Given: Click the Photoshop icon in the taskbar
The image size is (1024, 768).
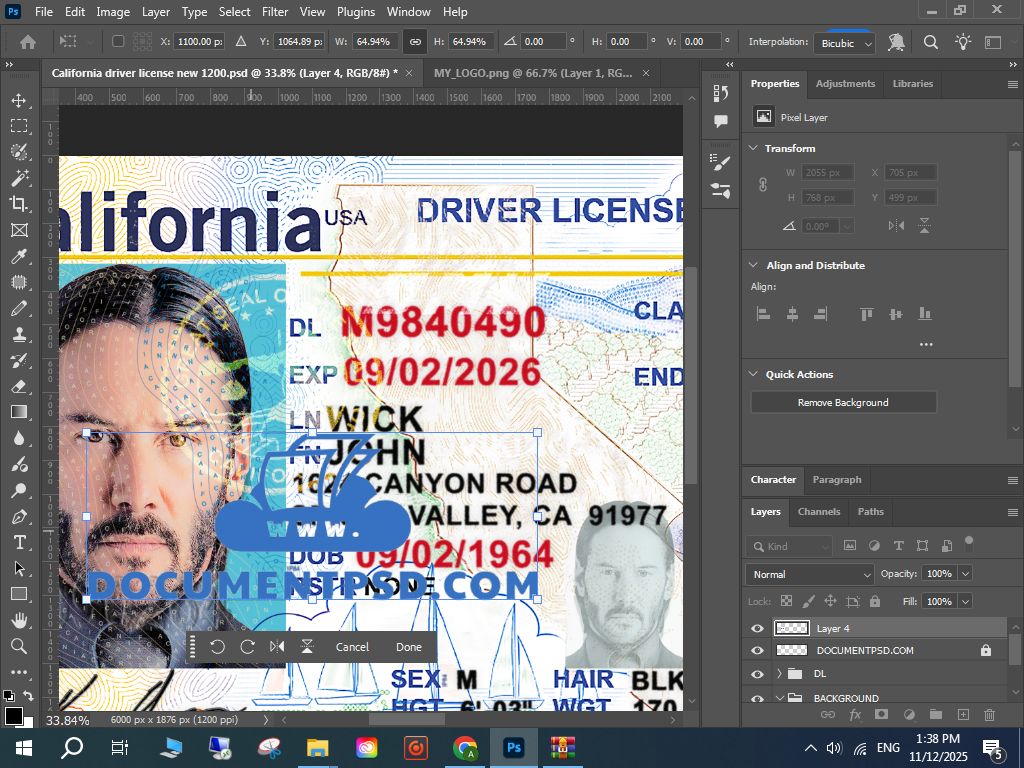Looking at the screenshot, I should click(515, 747).
